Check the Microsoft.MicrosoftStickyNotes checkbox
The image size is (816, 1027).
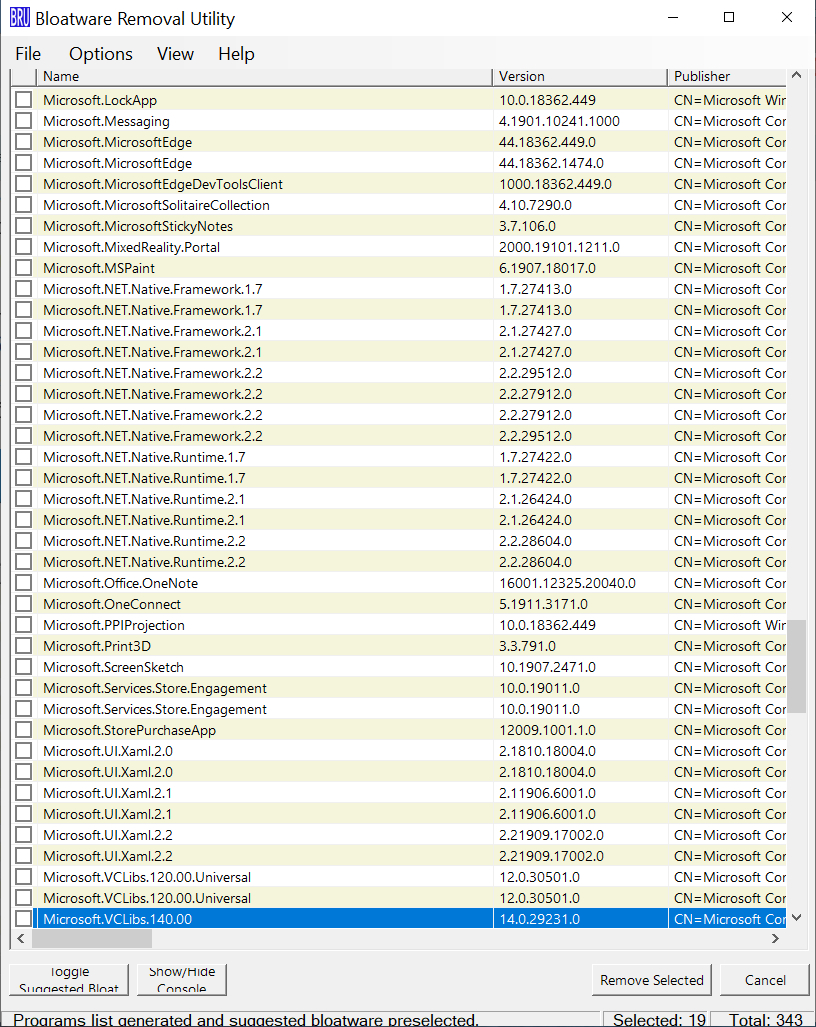pos(24,225)
